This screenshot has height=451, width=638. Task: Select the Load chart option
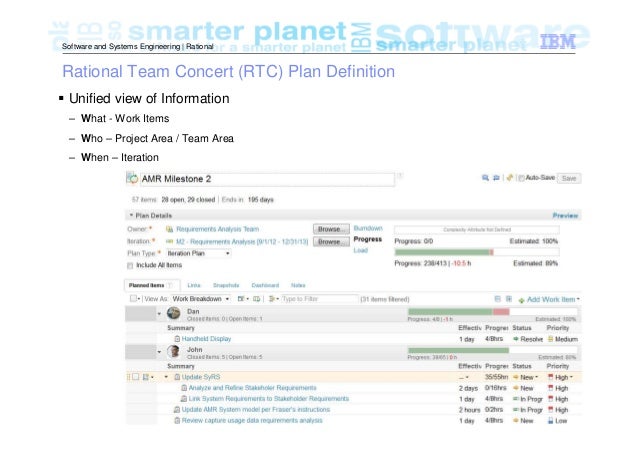[x=361, y=250]
